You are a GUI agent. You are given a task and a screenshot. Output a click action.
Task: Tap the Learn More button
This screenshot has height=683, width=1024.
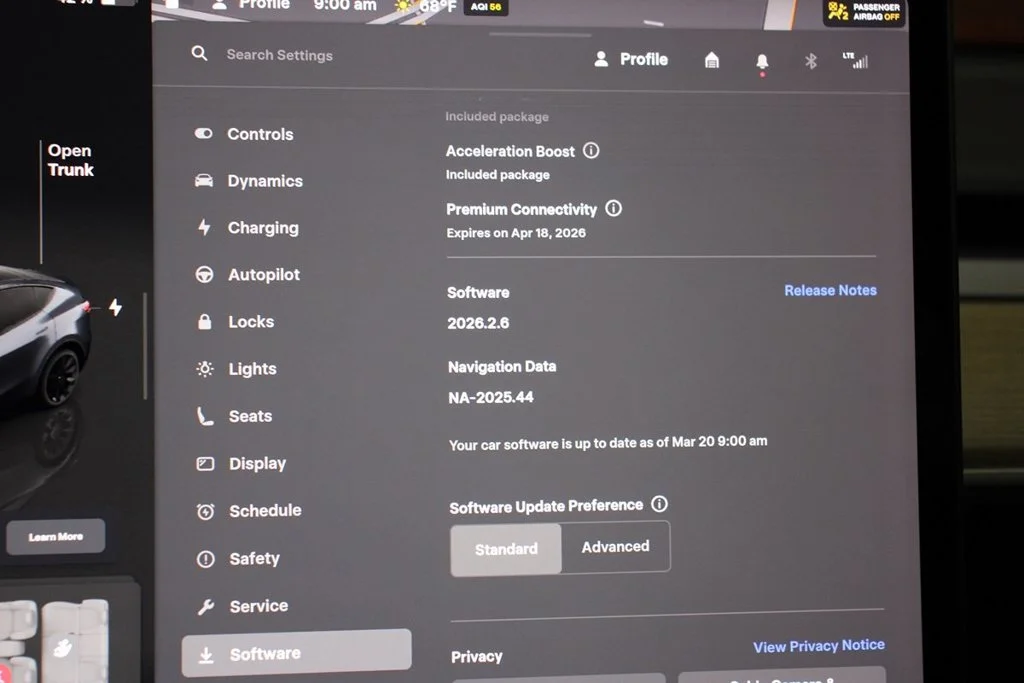point(56,537)
